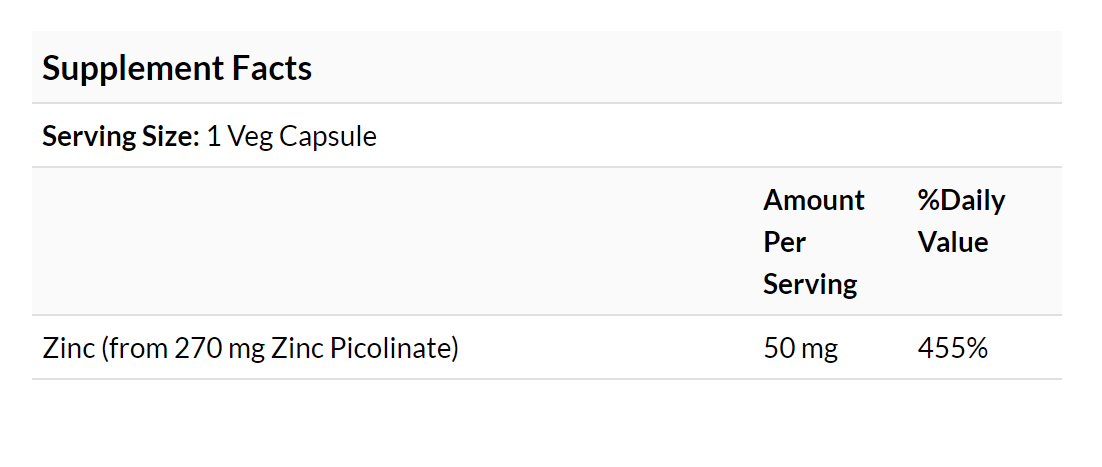Screen dimensions: 1102x467
Task: Click the 455% daily value cell
Action: (953, 348)
